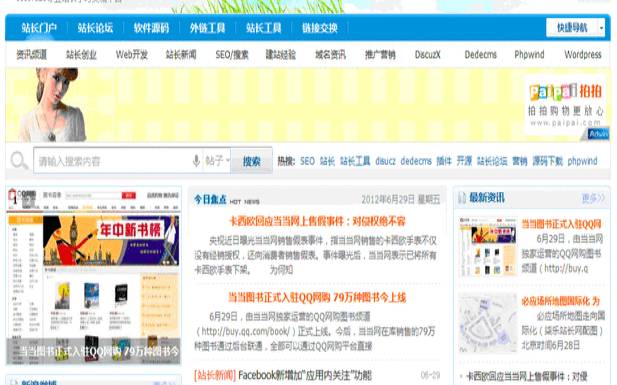Select hot search term 站长论坛
Viewport: 617px width, 385px height.
point(492,161)
